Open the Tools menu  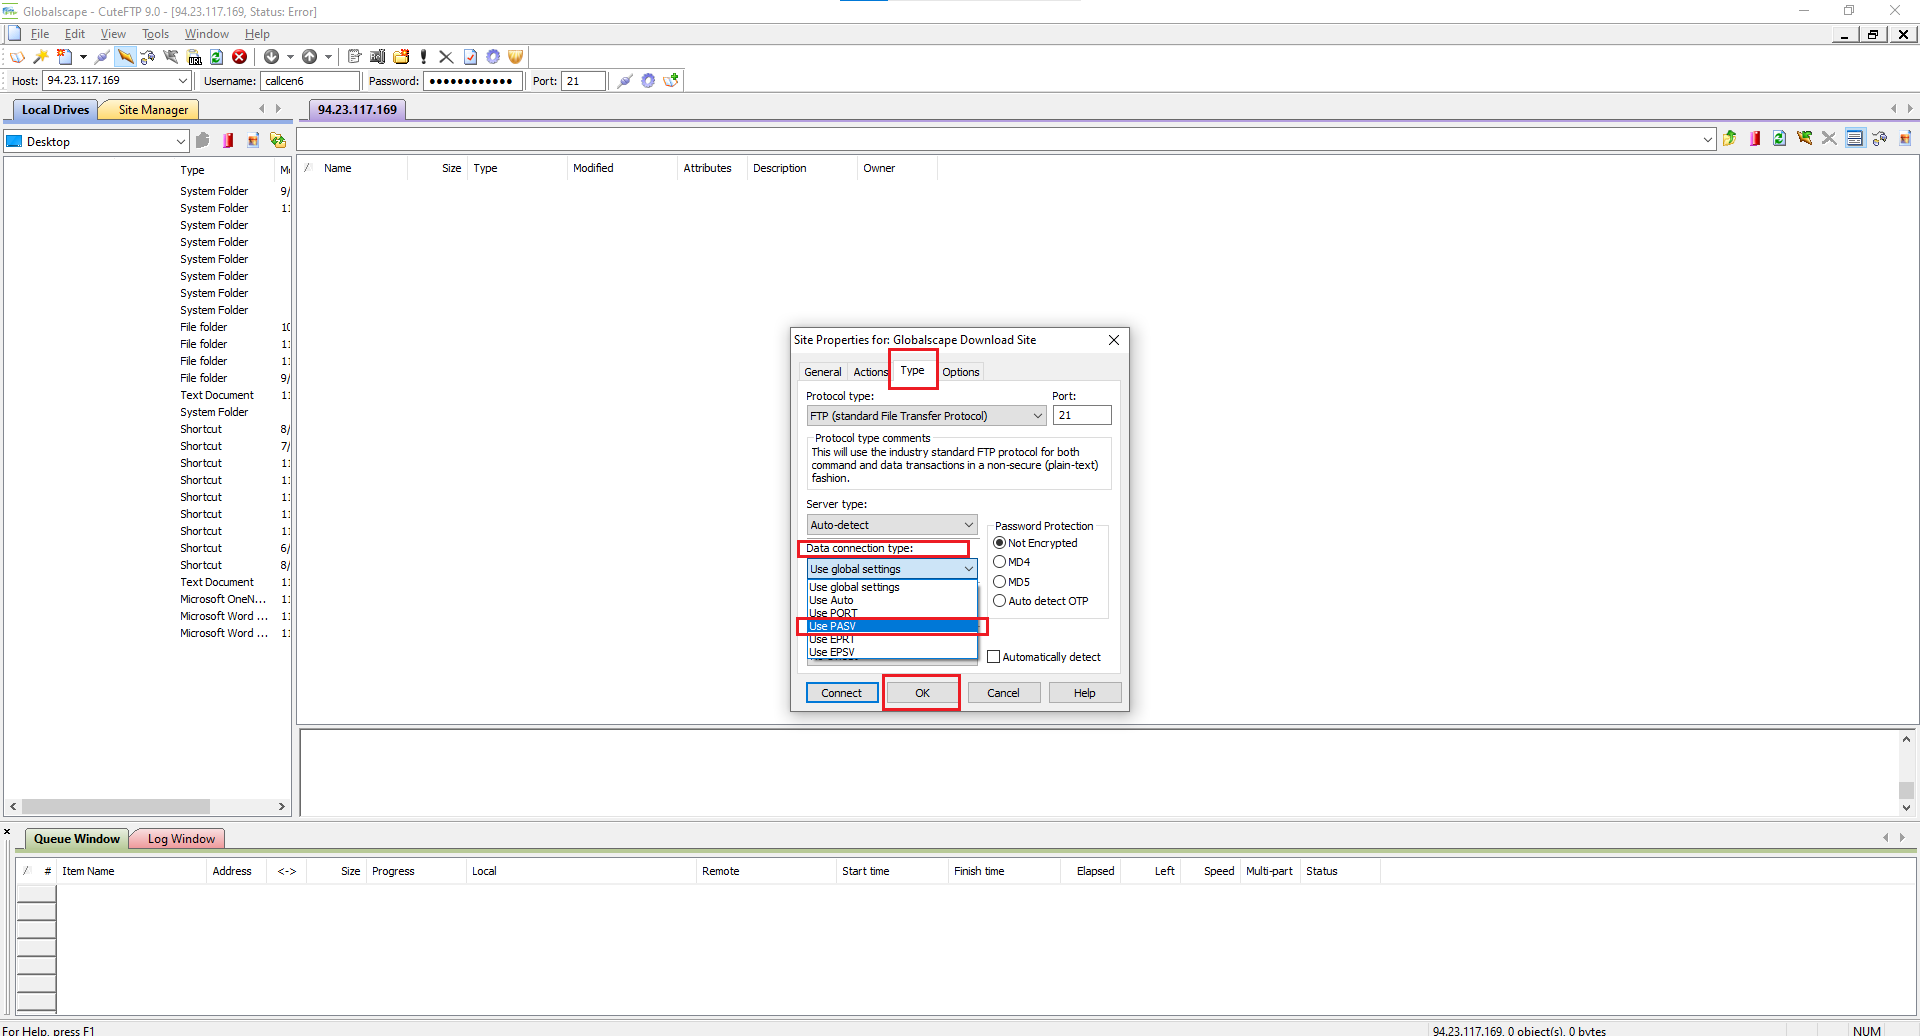click(155, 34)
